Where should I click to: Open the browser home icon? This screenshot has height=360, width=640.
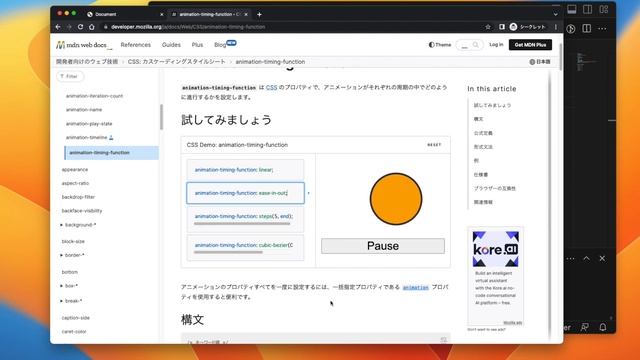tap(92, 27)
